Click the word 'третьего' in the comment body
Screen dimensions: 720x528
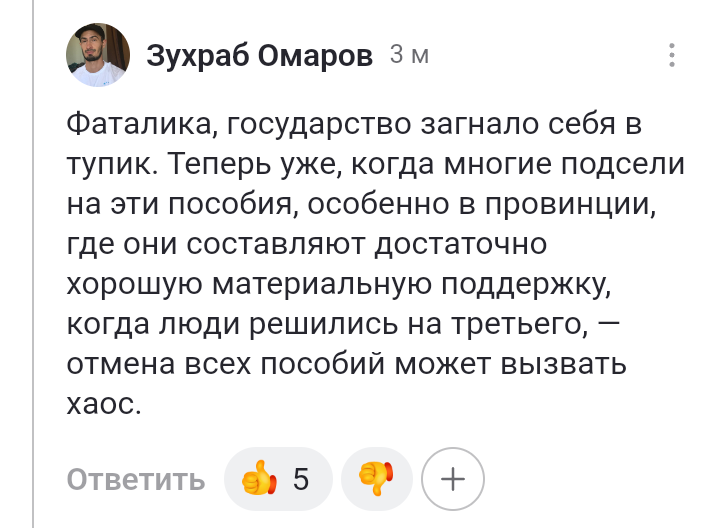click(x=516, y=325)
